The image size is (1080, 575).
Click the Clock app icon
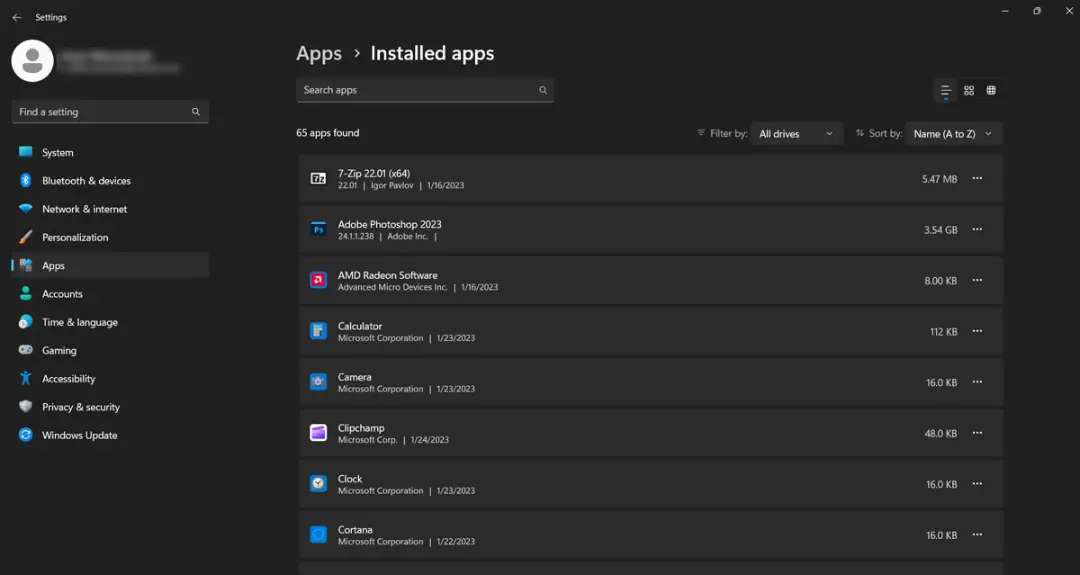point(318,484)
